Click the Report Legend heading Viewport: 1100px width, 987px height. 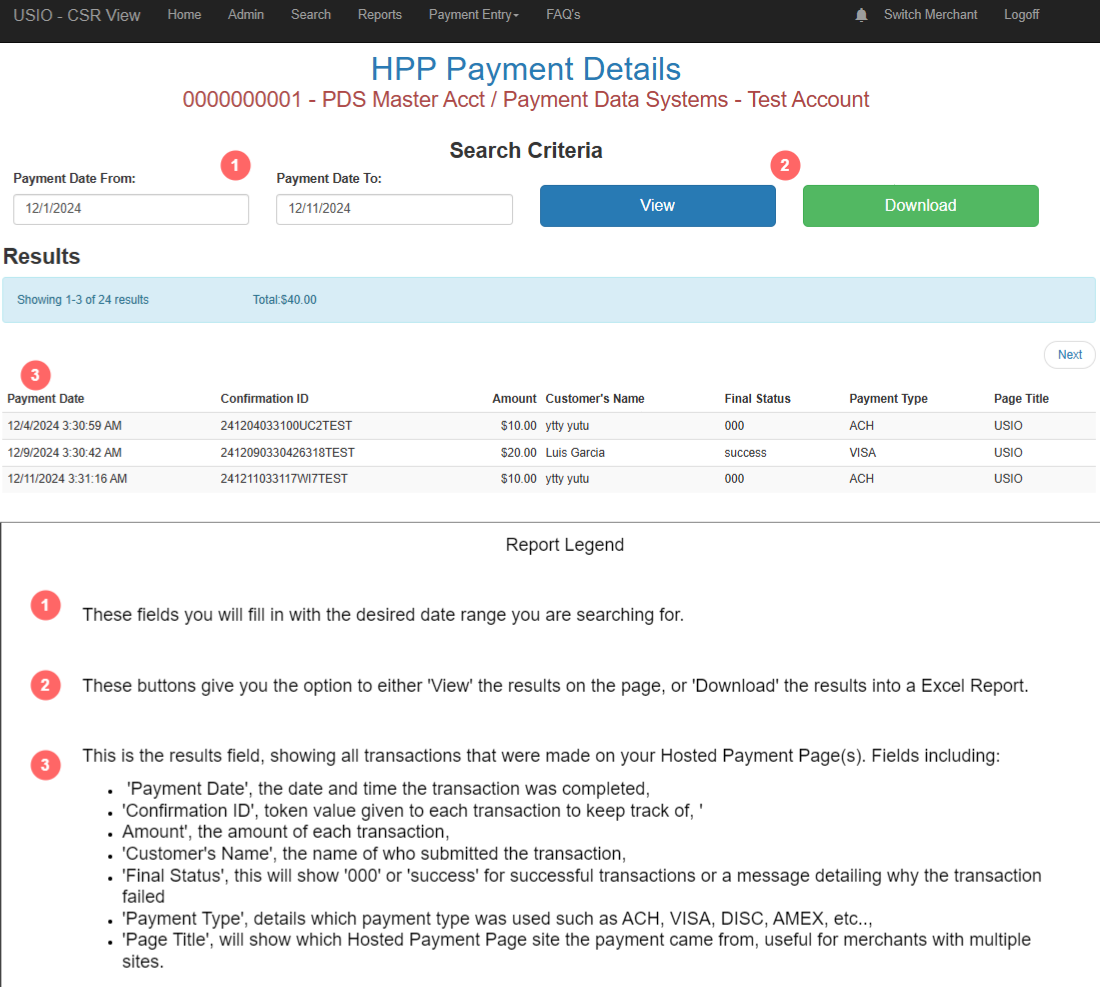coord(565,545)
